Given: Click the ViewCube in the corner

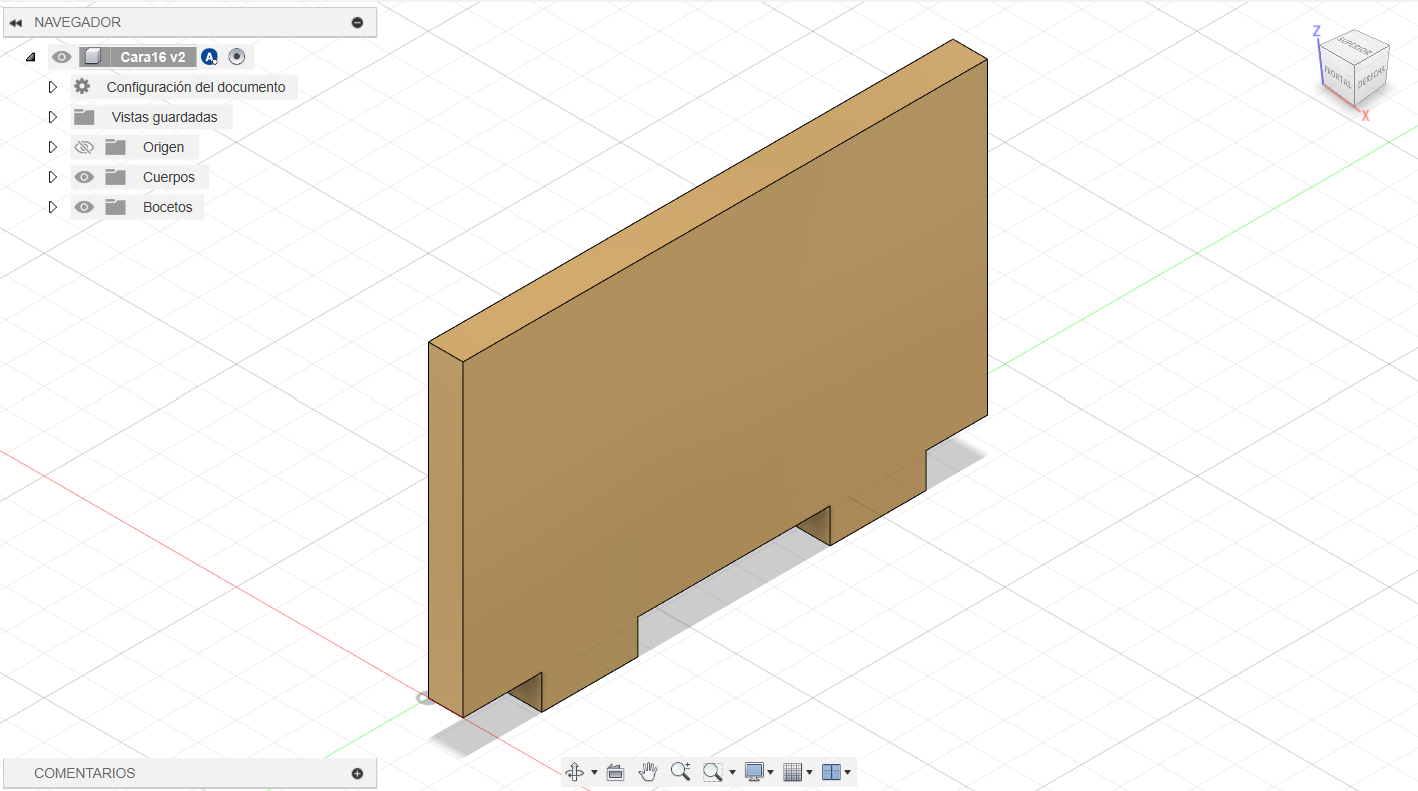Looking at the screenshot, I should [1355, 71].
